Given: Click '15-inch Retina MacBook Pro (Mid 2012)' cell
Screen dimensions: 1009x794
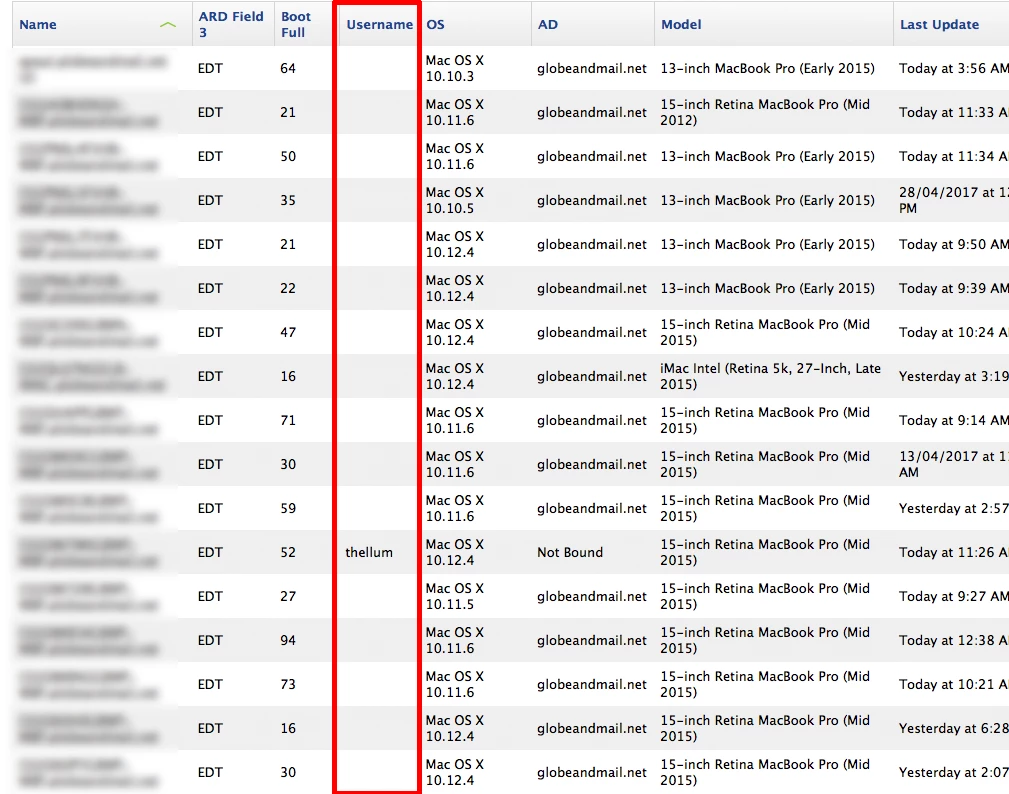Looking at the screenshot, I should pyautogui.click(x=764, y=112).
